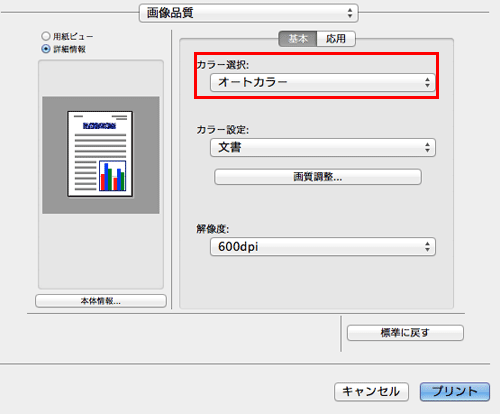Click the blue title text in preview
This screenshot has width=500, height=414.
[x=99, y=126]
